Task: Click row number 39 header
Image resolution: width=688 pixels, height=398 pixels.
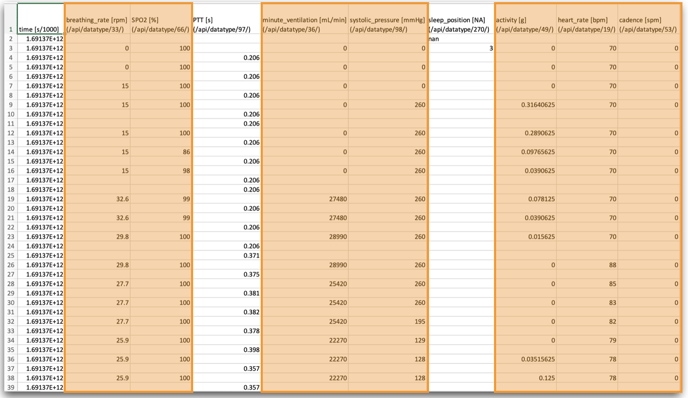Action: [x=11, y=387]
